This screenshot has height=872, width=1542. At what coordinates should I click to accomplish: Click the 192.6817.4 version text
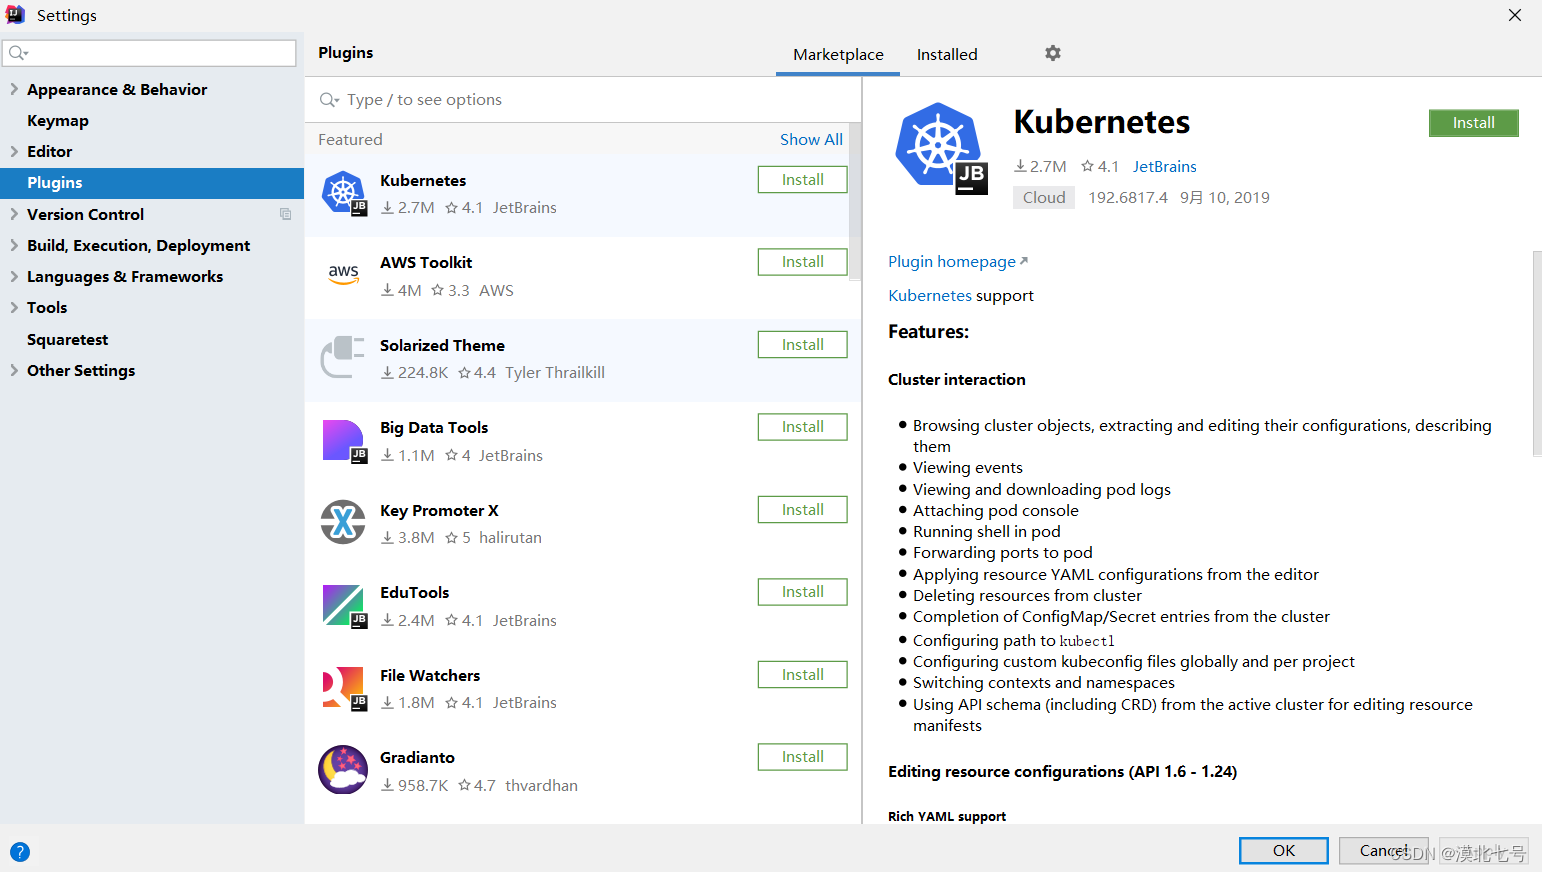[x=1128, y=198]
